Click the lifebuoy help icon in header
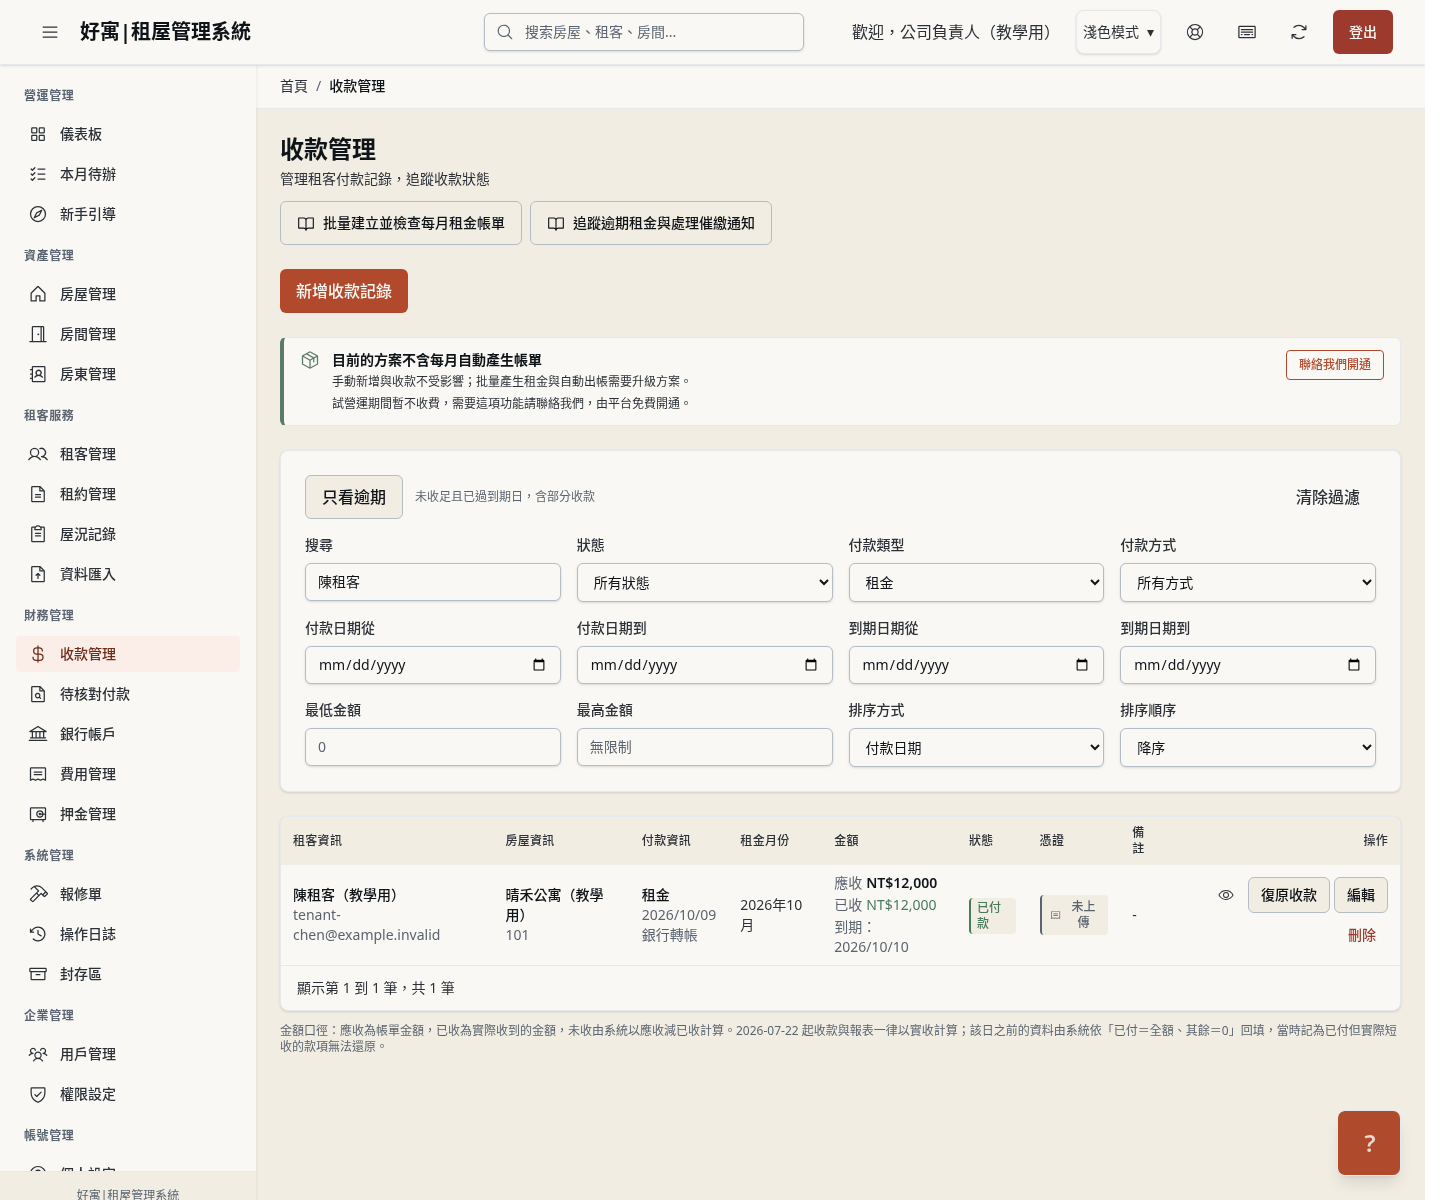The width and height of the screenshot is (1440, 1200). click(1195, 32)
